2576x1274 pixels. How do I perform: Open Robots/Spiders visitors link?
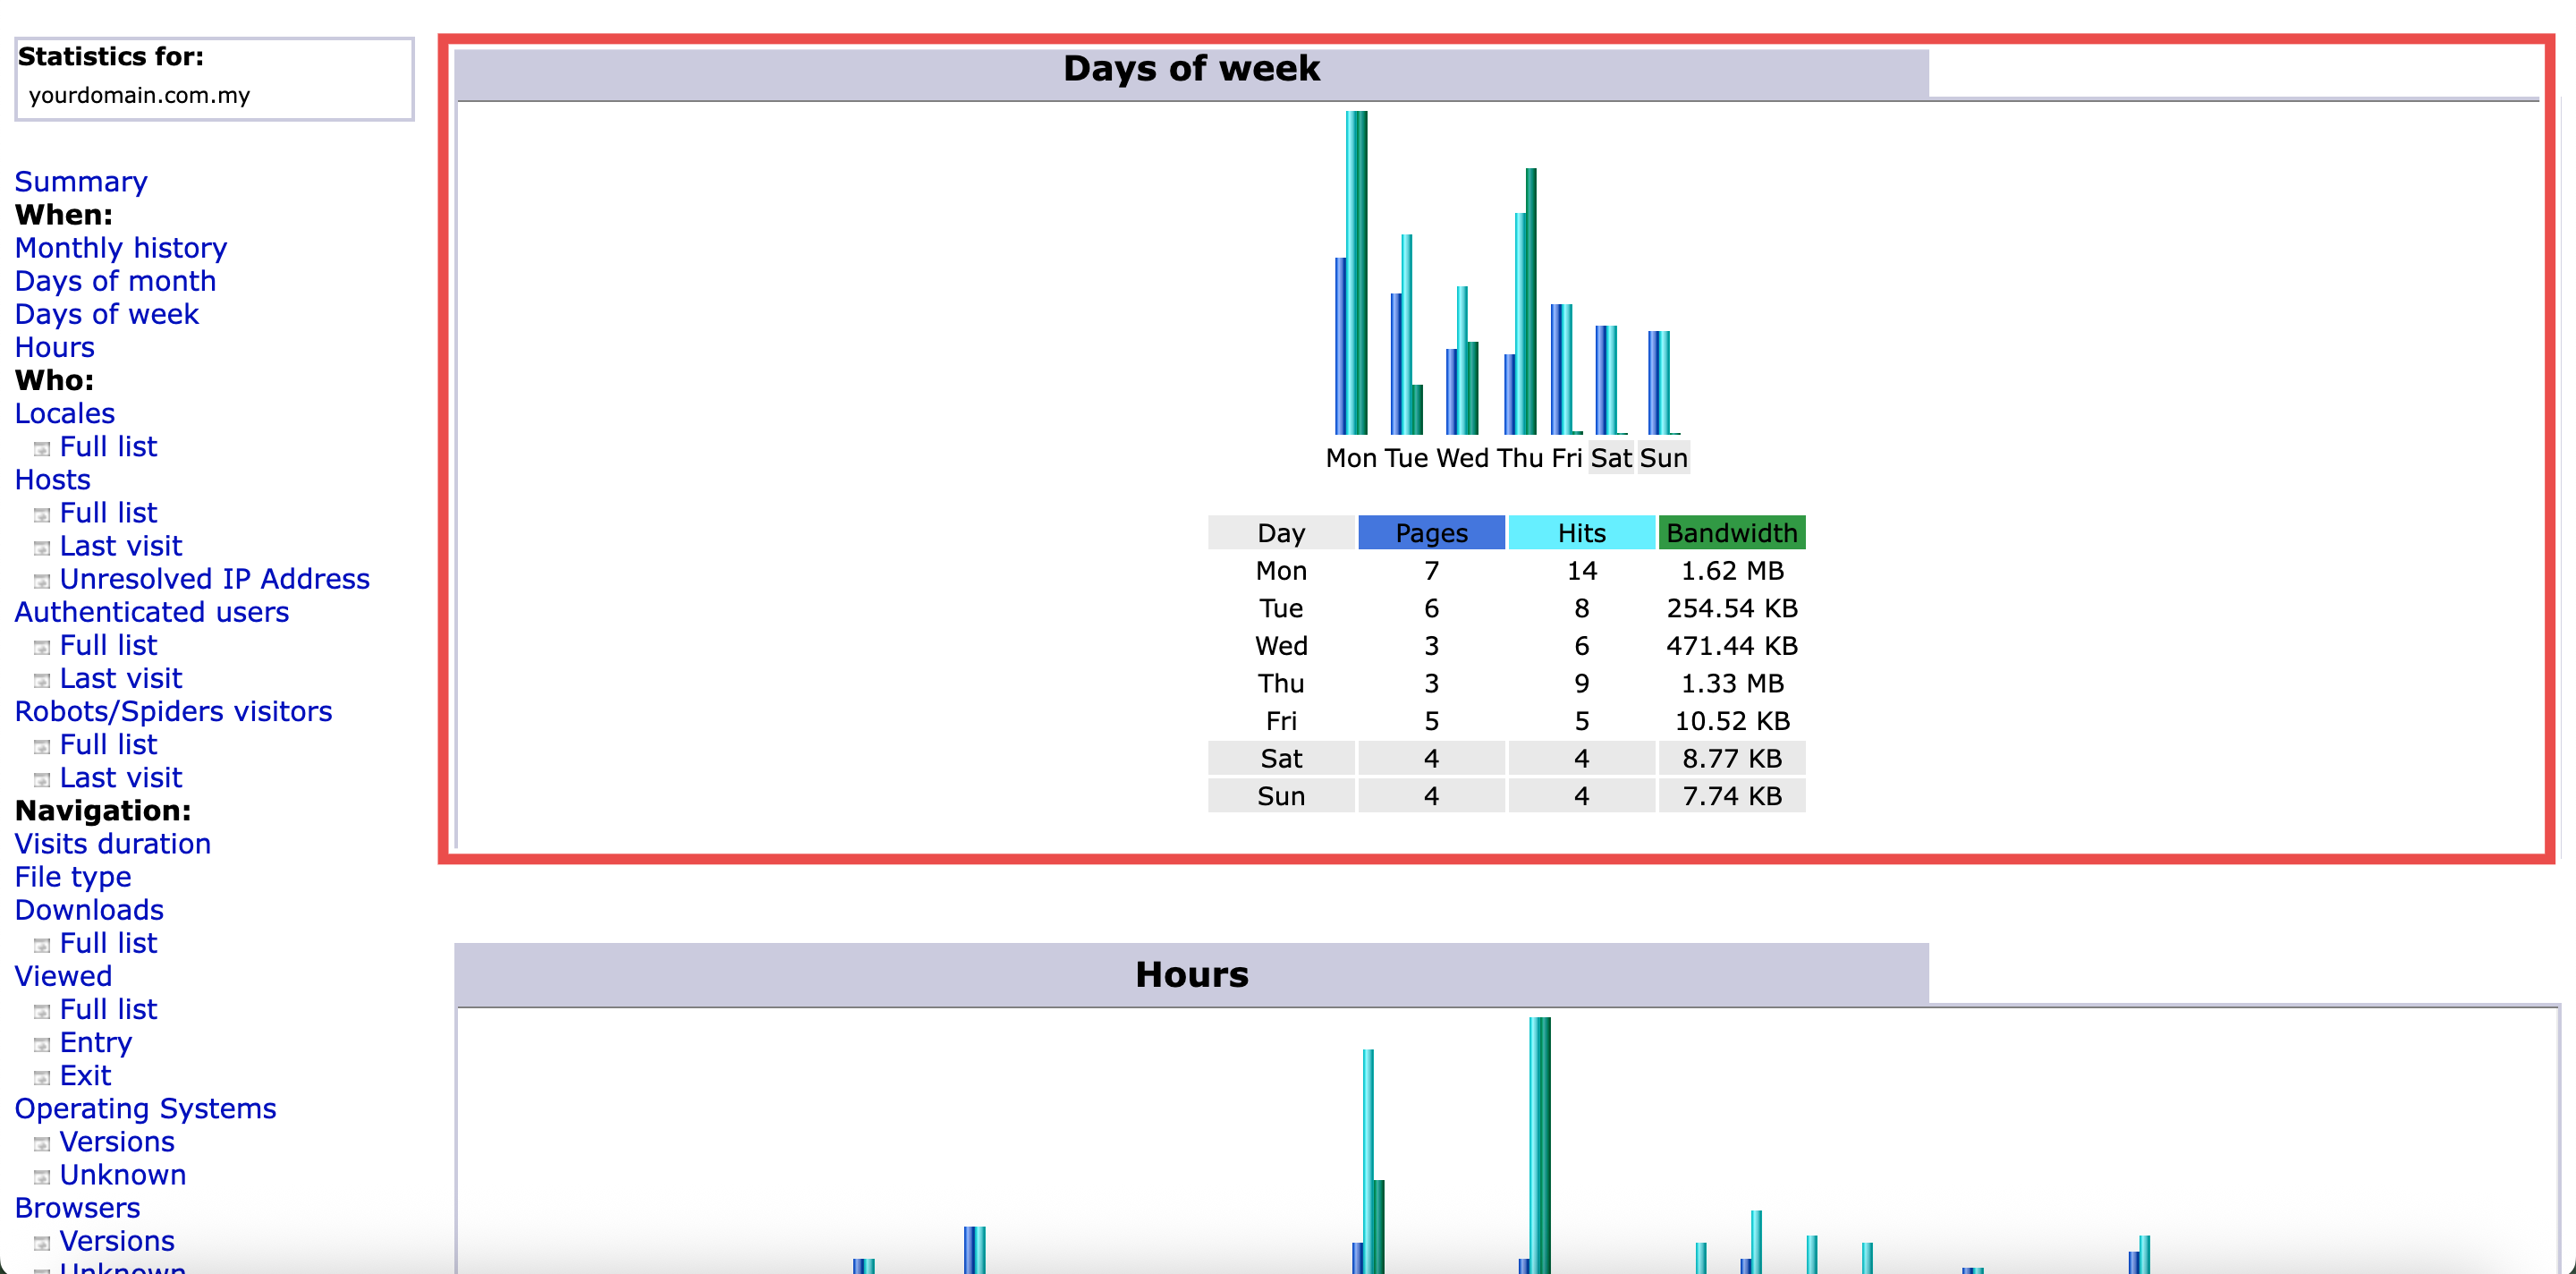pyautogui.click(x=173, y=711)
